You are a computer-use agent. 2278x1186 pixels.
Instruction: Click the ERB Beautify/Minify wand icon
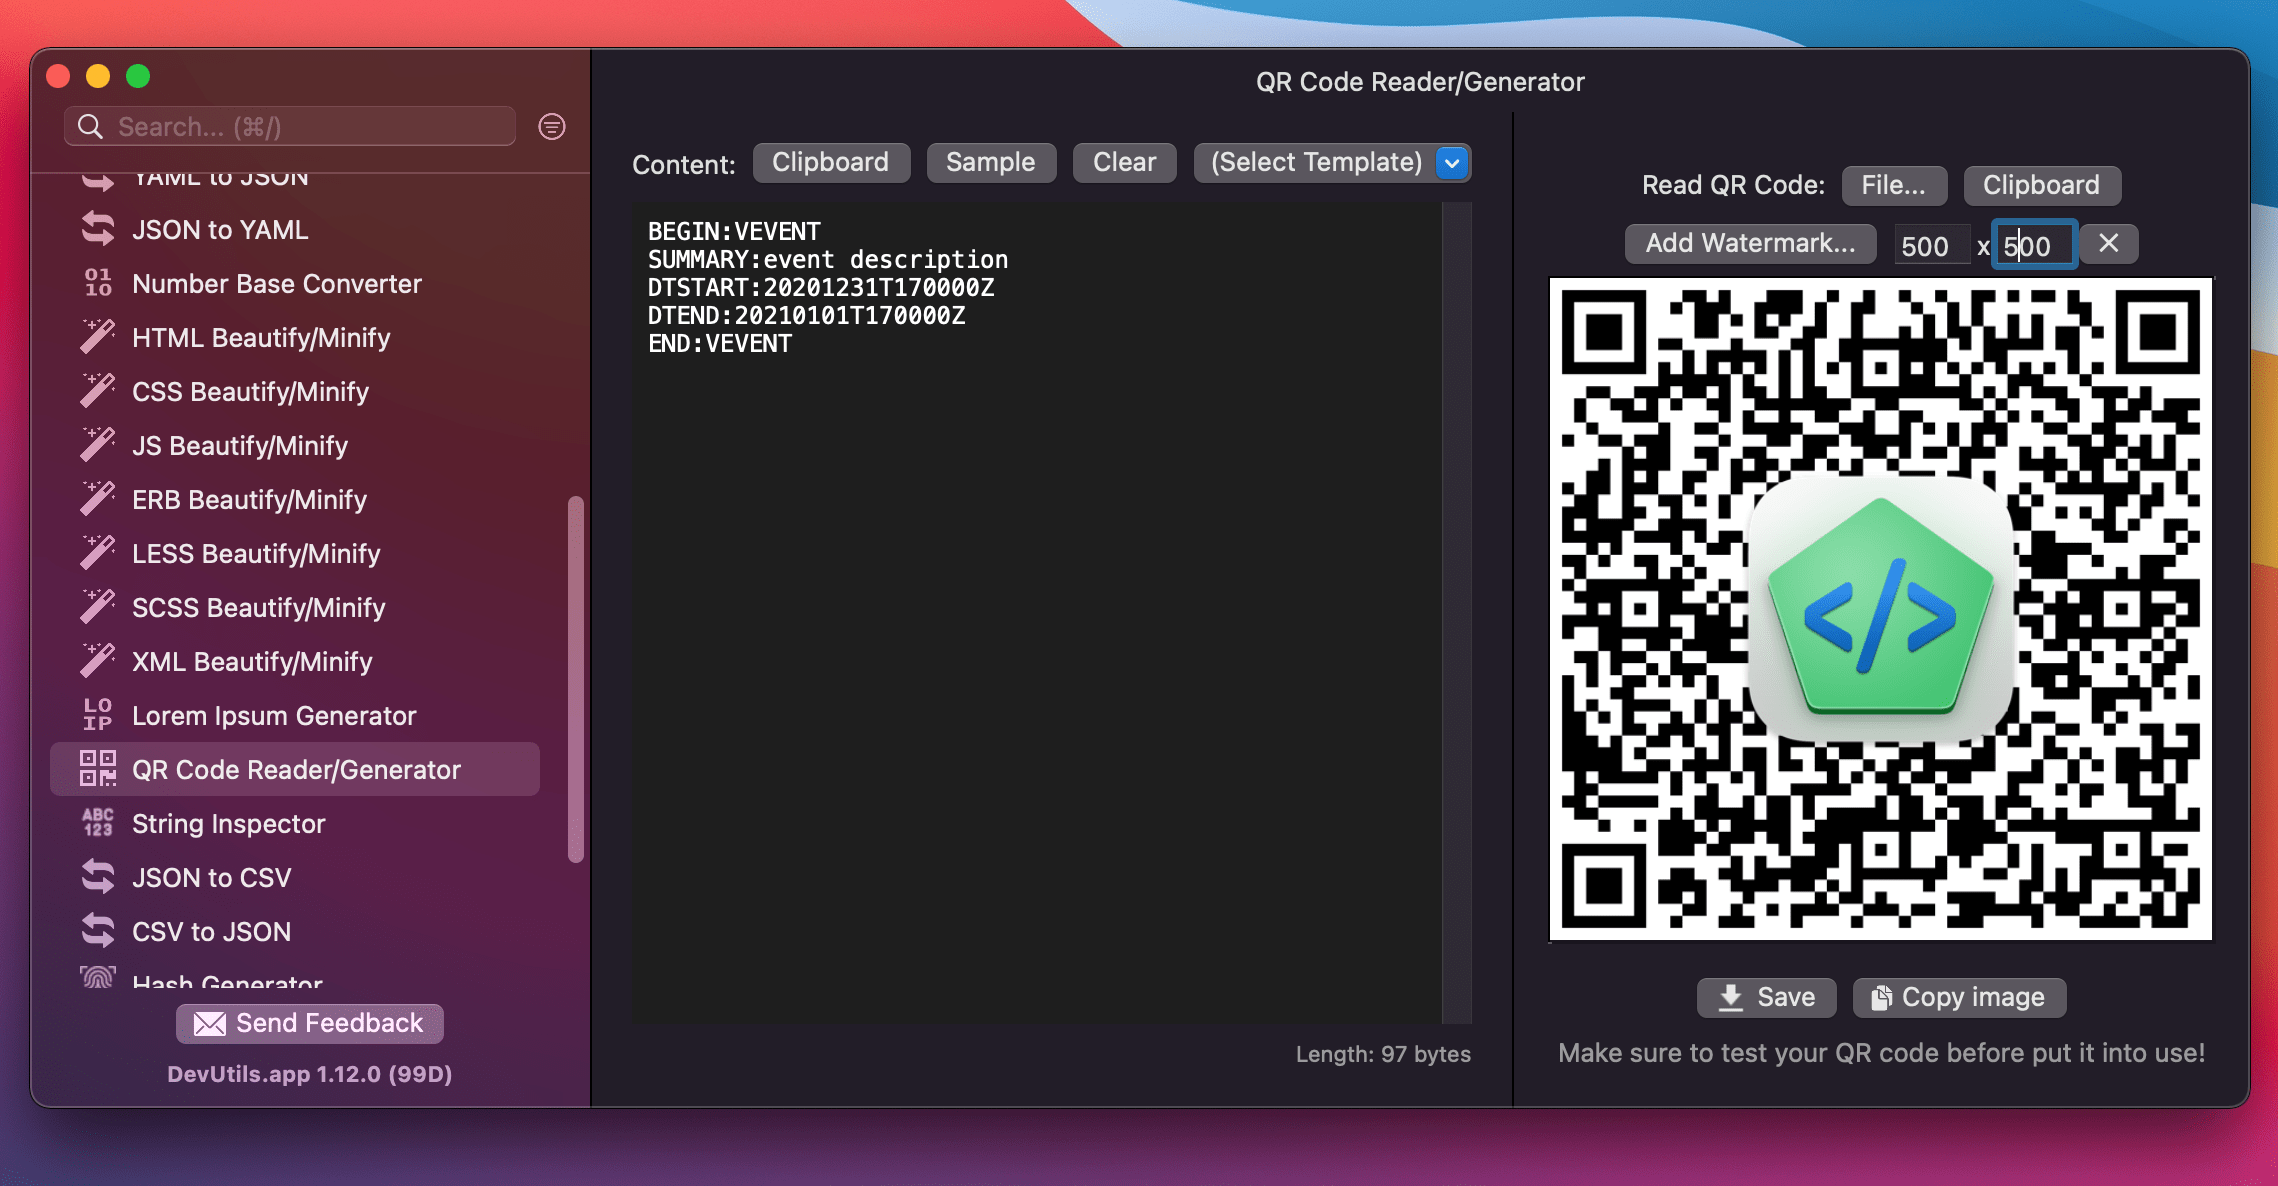98,499
